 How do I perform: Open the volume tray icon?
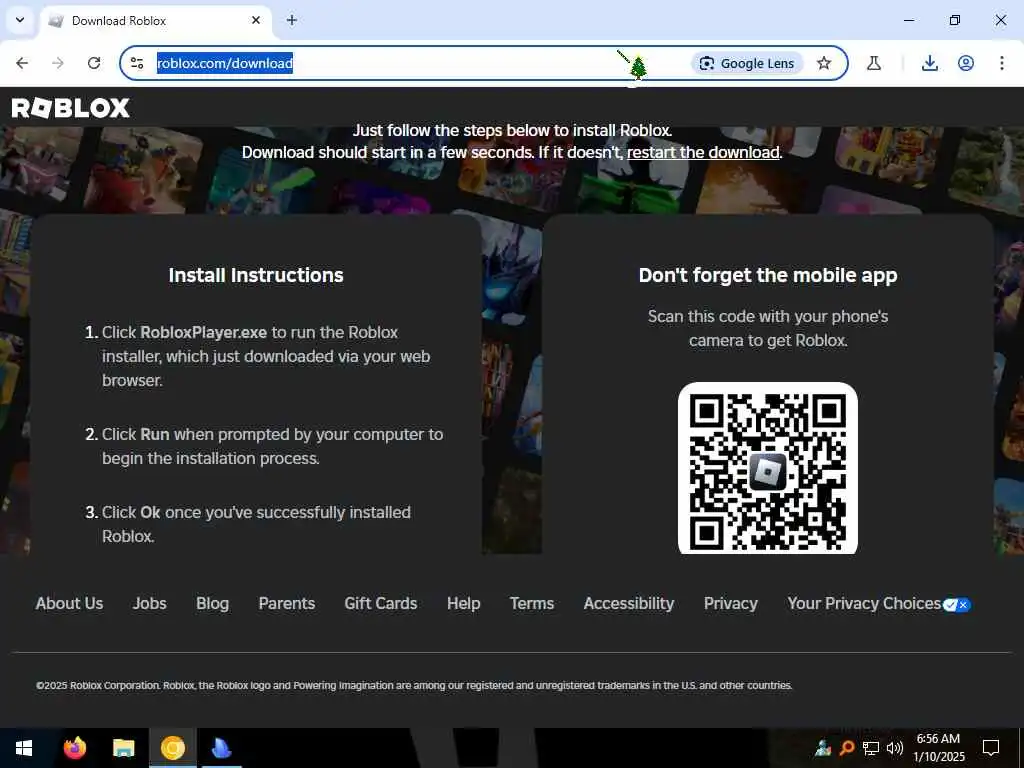[895, 748]
